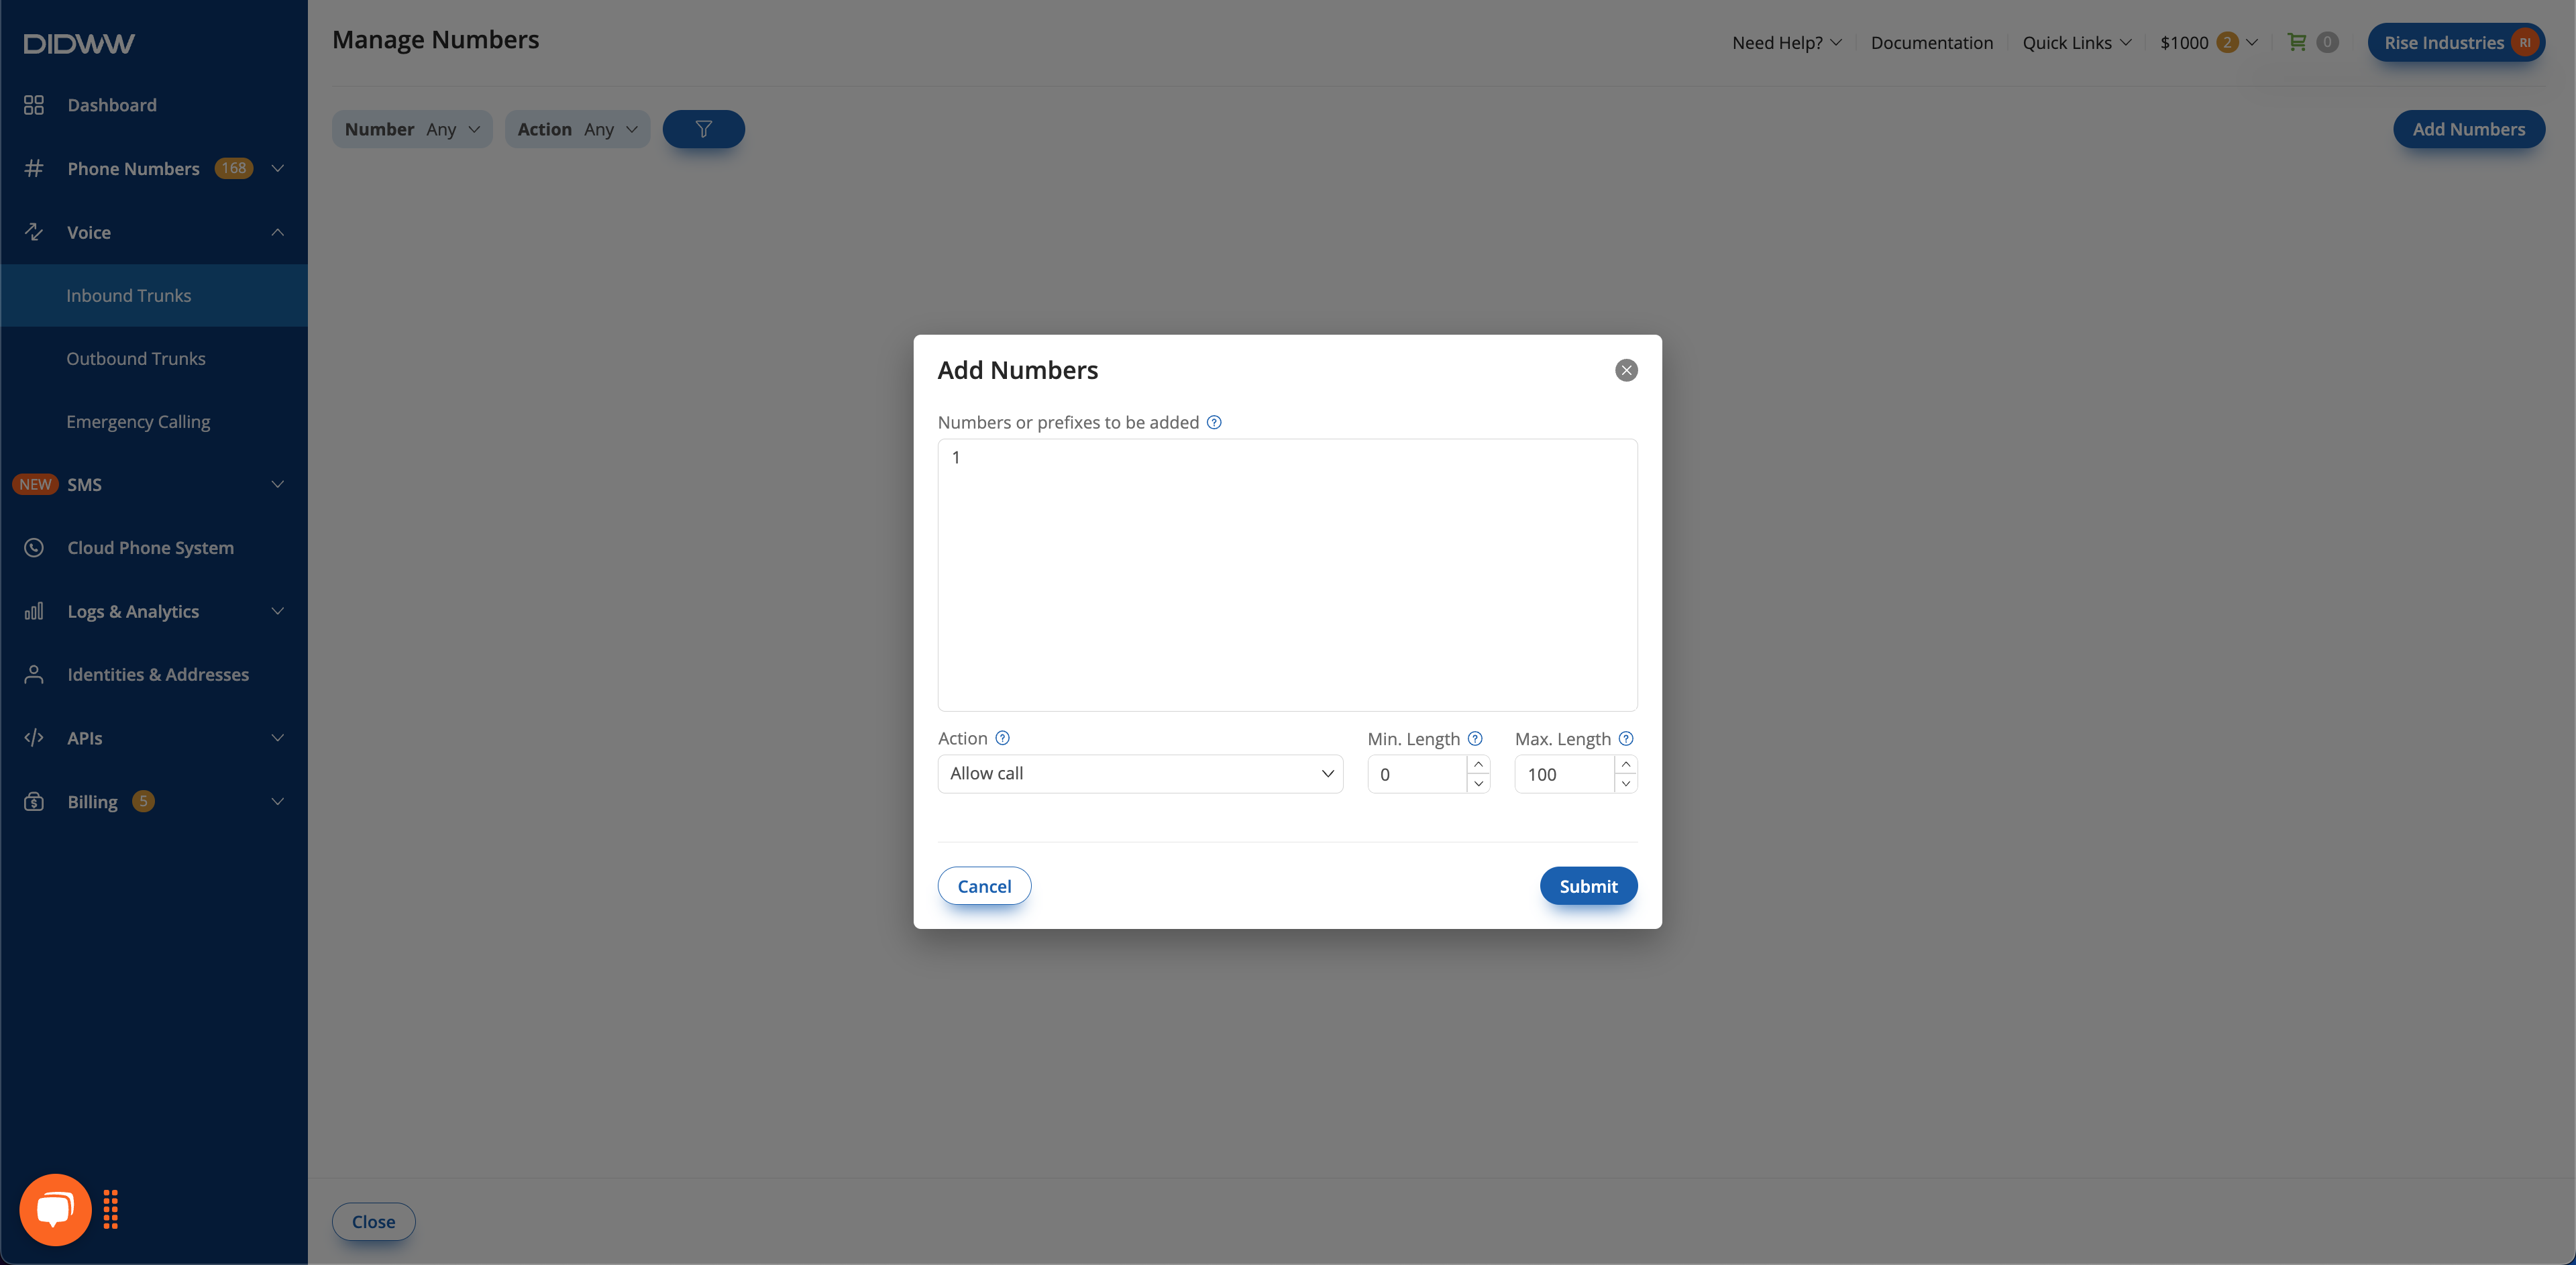Click Identities & Addresses person icon
2576x1265 pixels.
coord(34,674)
